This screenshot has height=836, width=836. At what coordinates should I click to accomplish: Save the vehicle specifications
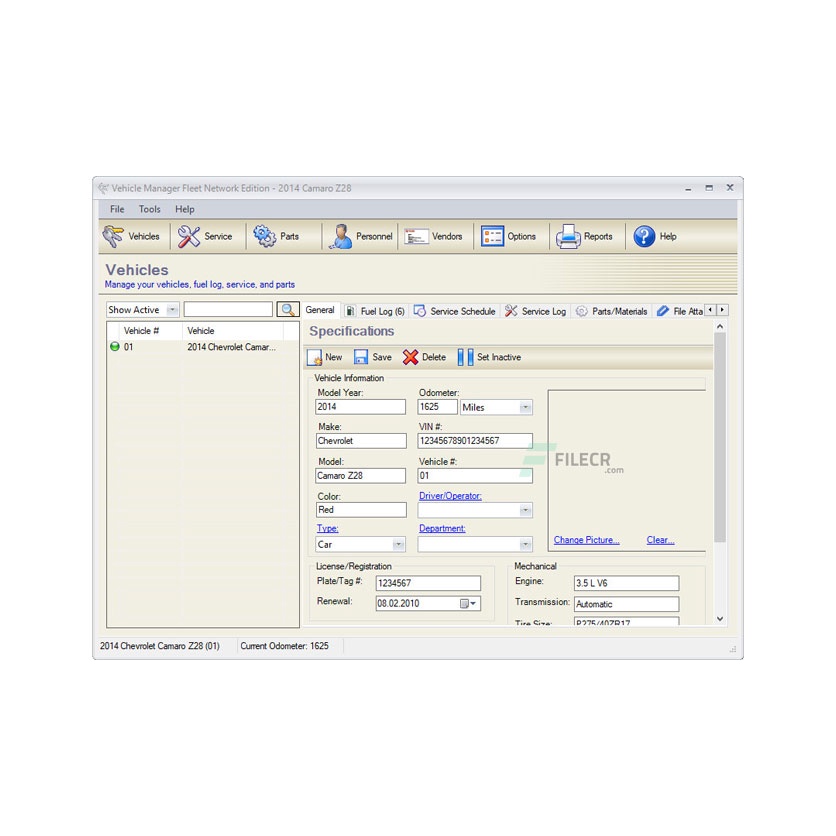(362, 357)
